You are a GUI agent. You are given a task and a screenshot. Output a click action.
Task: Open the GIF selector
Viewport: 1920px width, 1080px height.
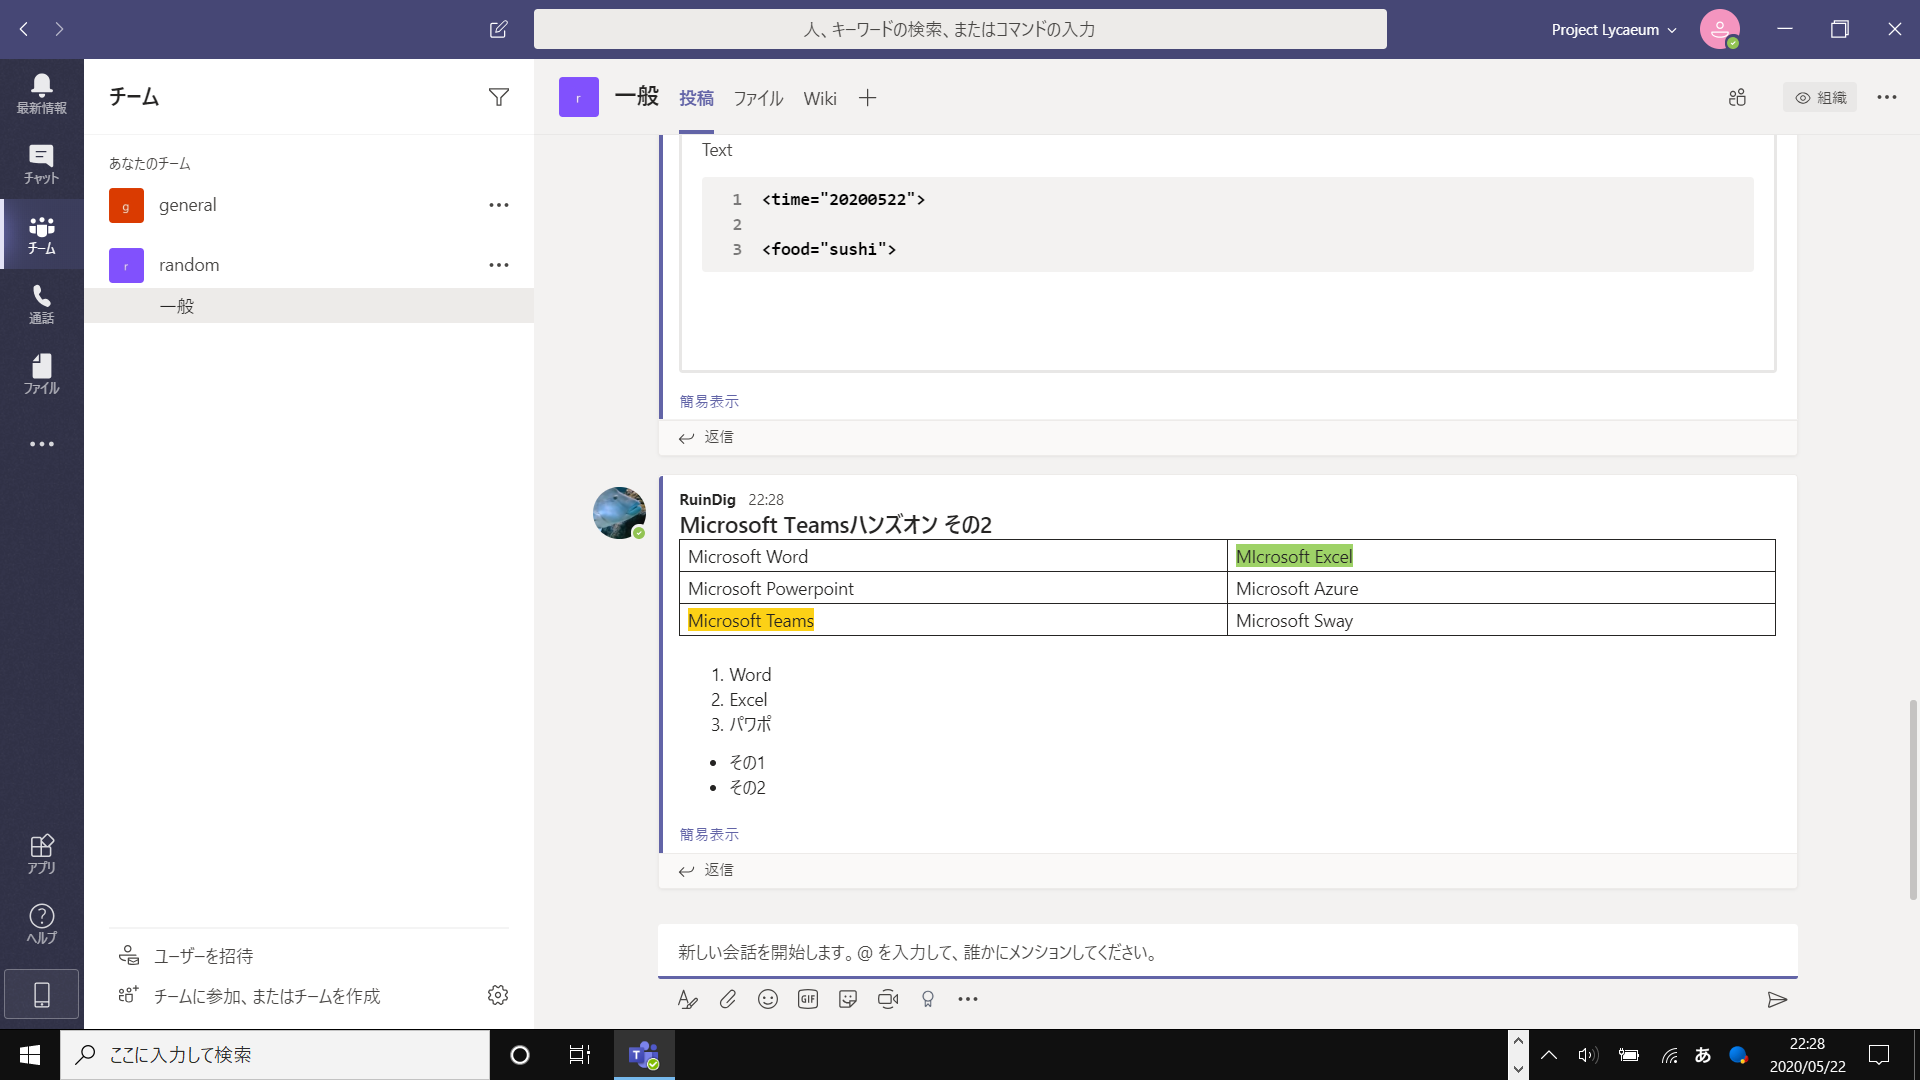[x=808, y=999]
